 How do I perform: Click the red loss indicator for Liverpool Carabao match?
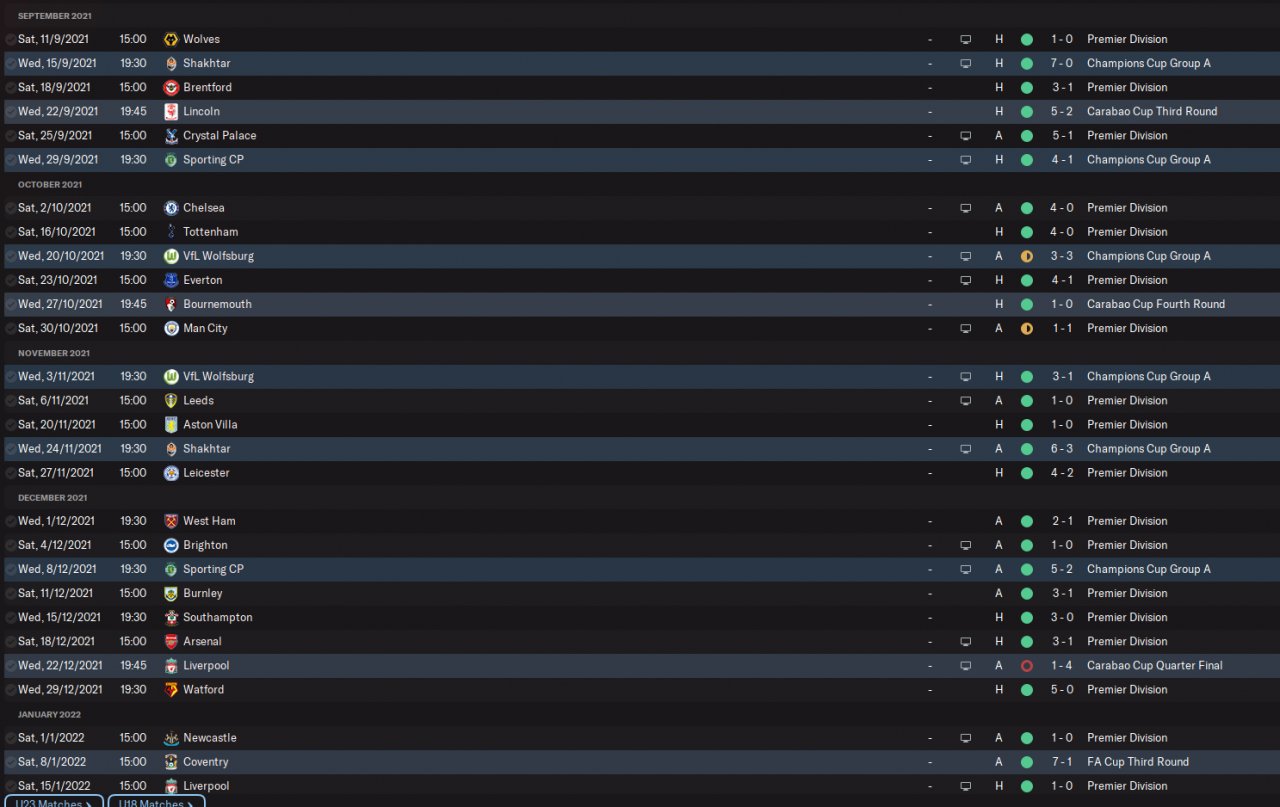tap(1026, 666)
